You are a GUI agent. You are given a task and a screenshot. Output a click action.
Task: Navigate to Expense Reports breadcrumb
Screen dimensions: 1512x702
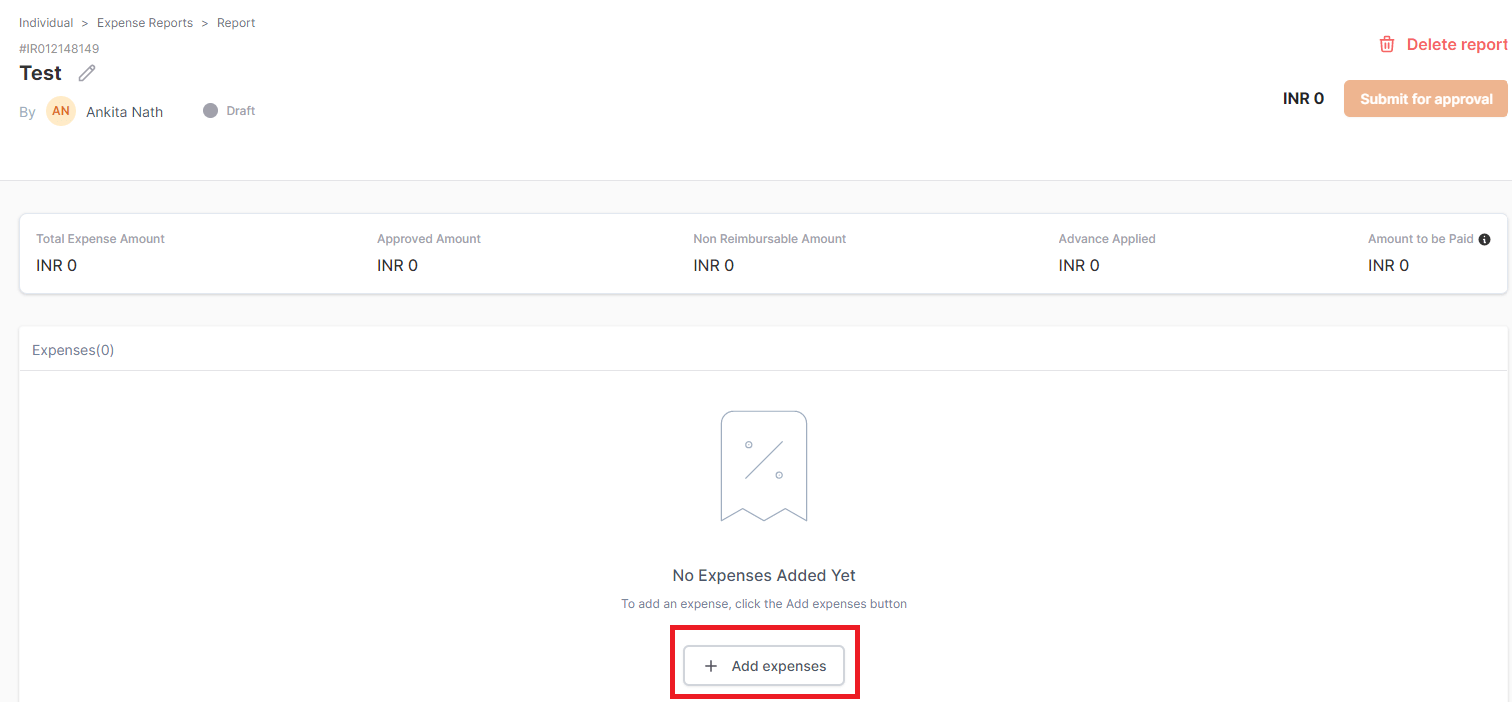pyautogui.click(x=145, y=23)
